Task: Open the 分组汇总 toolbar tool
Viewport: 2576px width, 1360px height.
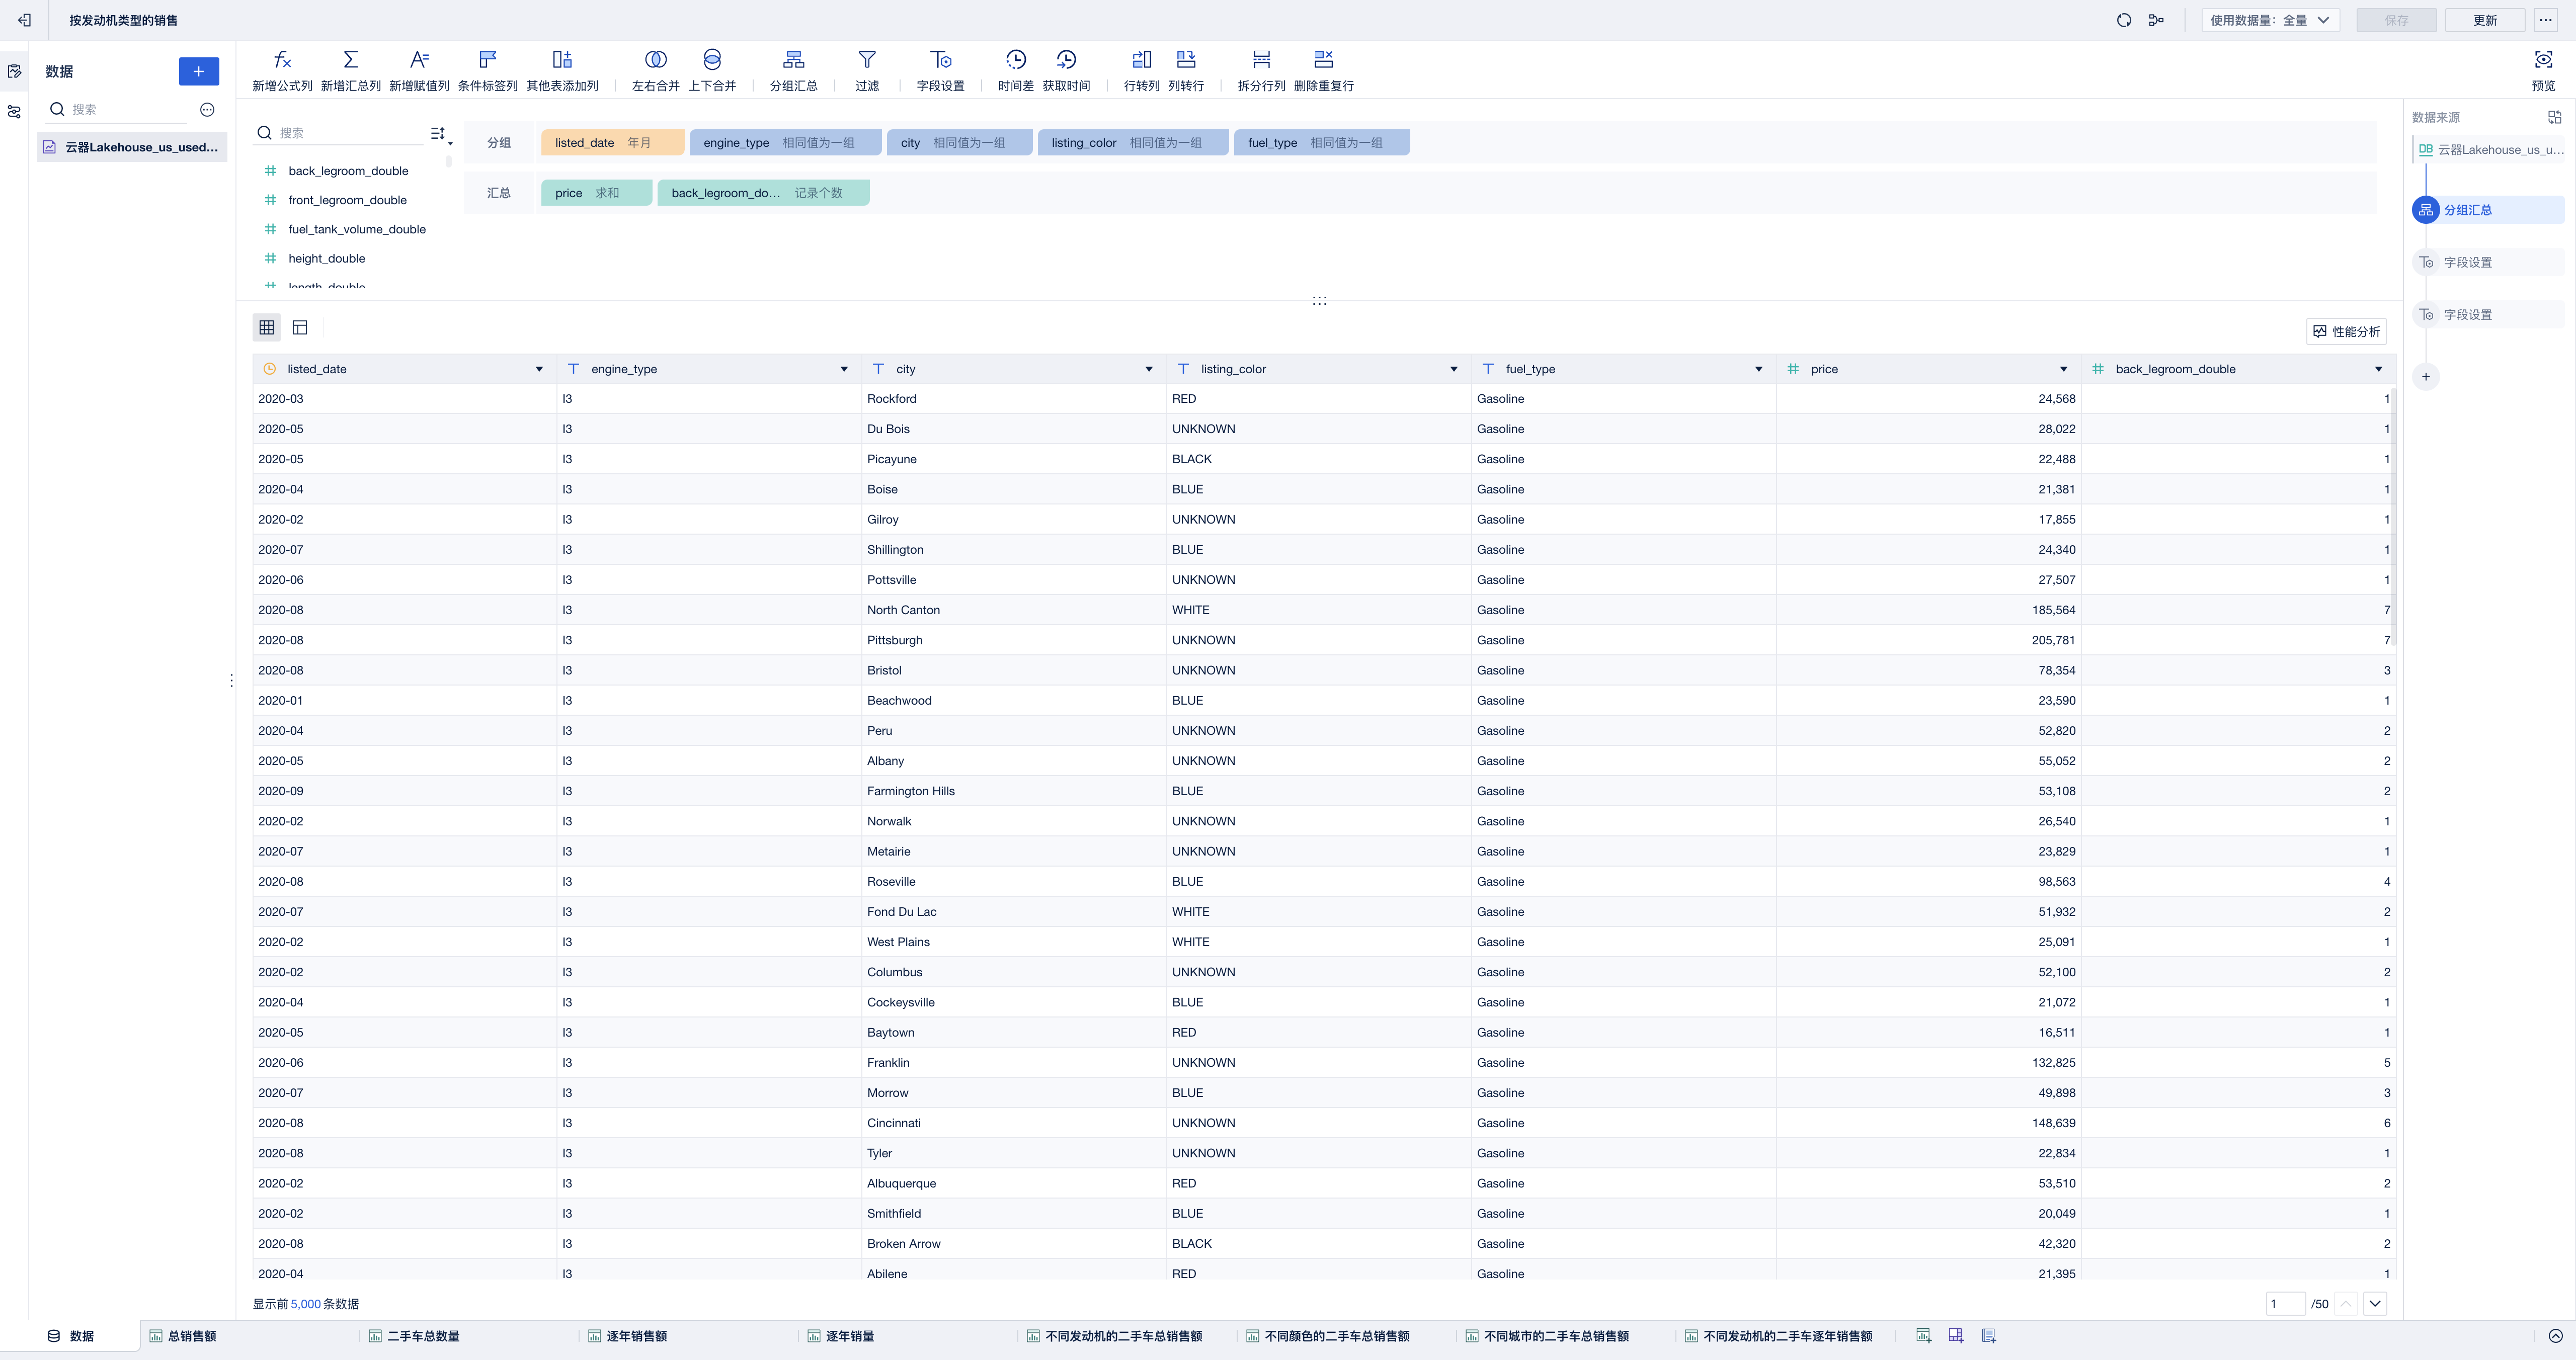Action: 793,60
